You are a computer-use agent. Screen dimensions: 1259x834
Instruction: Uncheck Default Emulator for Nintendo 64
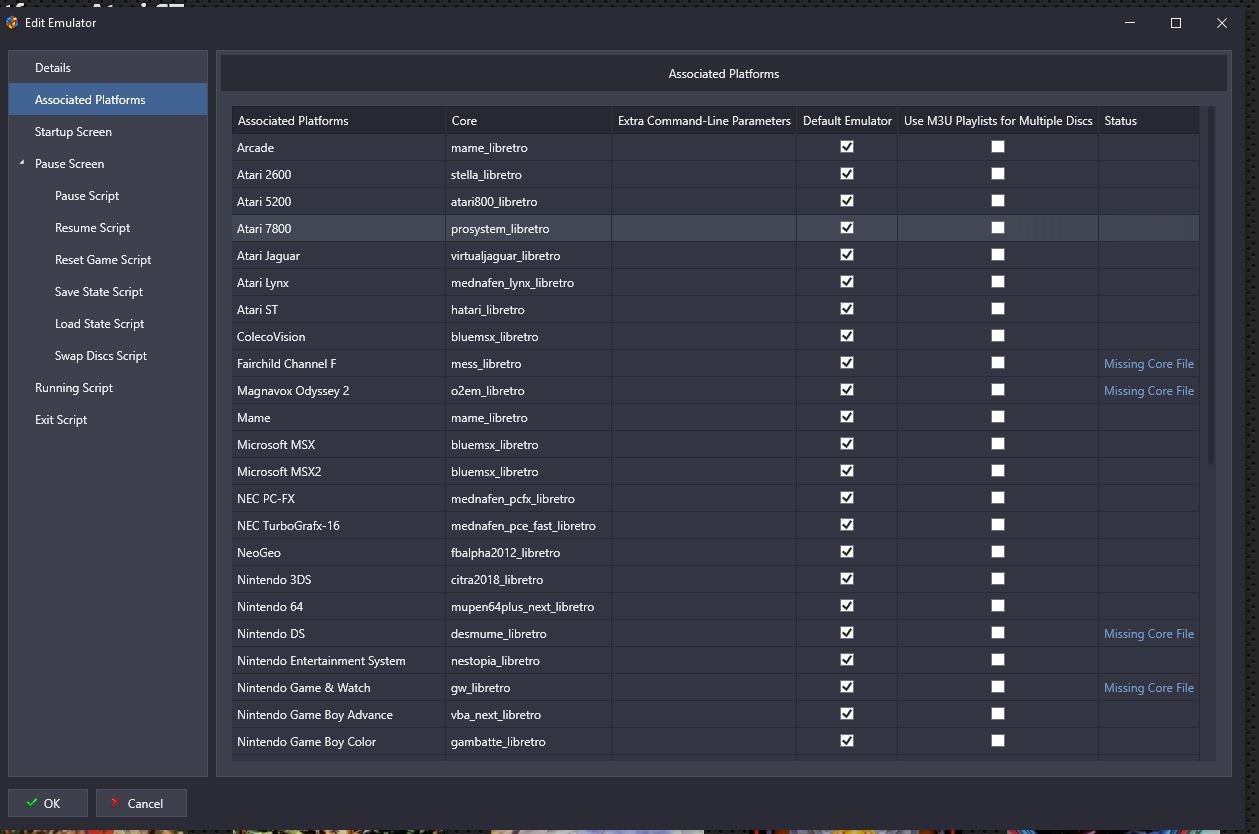847,606
